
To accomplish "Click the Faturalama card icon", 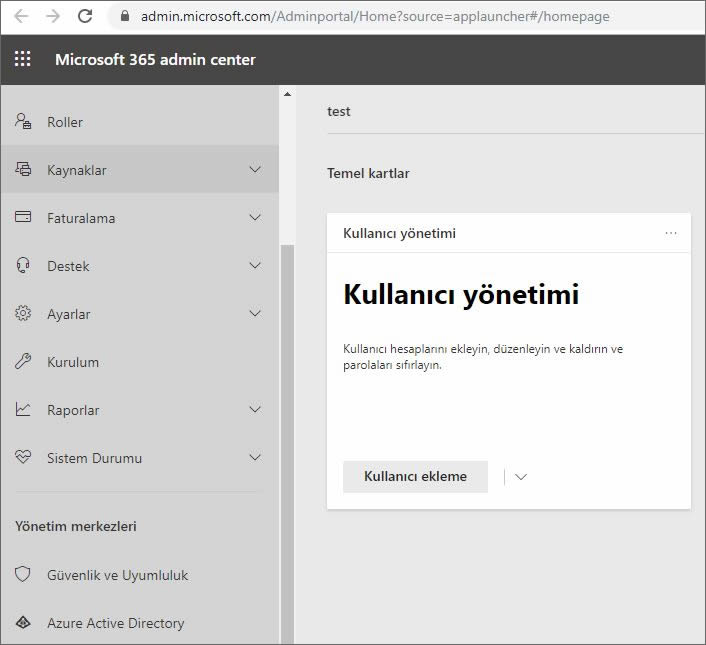I will (x=23, y=217).
